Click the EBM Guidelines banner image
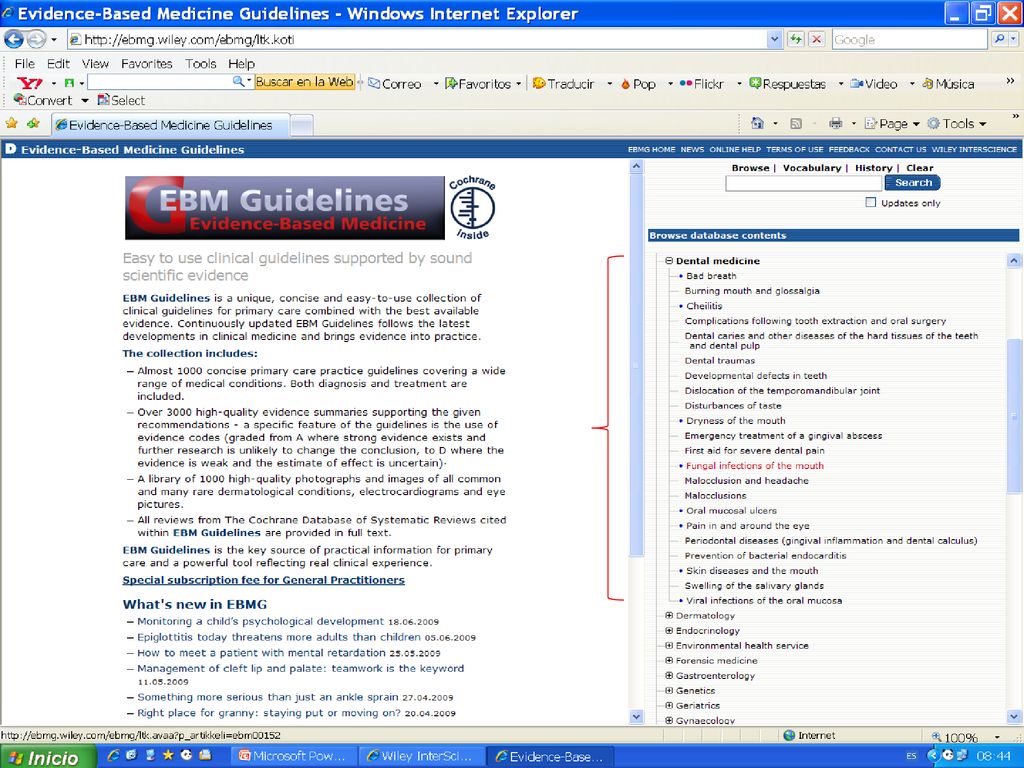The height and width of the screenshot is (768, 1024). tap(285, 208)
